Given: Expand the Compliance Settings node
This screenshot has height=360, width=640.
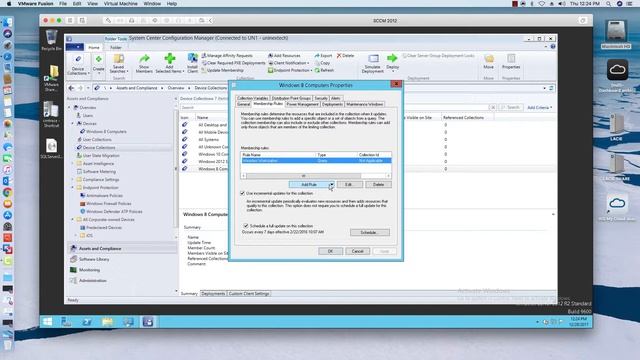Looking at the screenshot, I should (x=73, y=179).
